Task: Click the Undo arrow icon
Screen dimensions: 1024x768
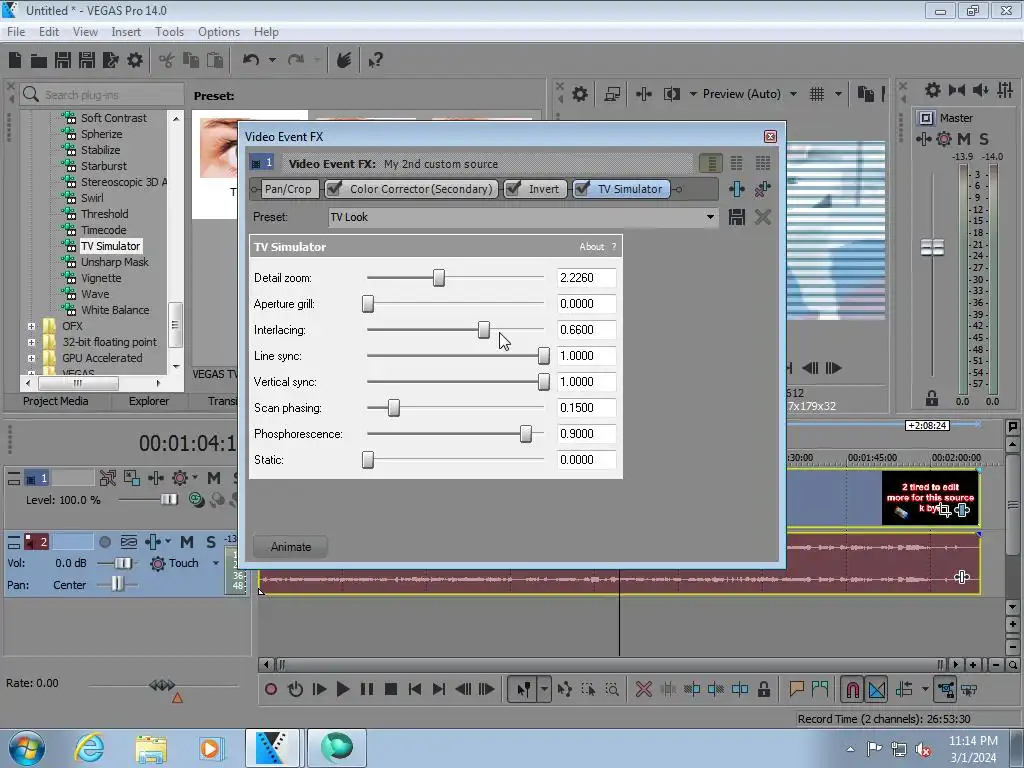Action: [251, 60]
